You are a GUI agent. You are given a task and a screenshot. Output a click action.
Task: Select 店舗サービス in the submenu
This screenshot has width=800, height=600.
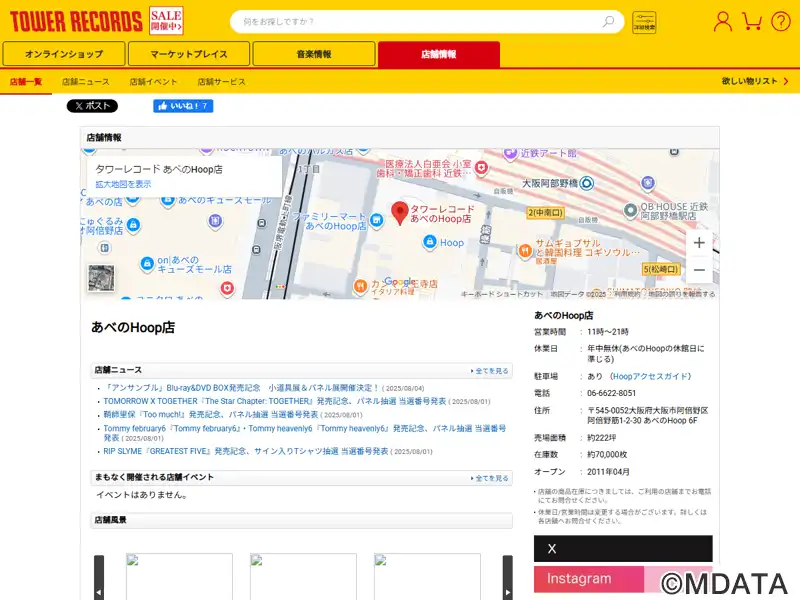click(x=221, y=82)
